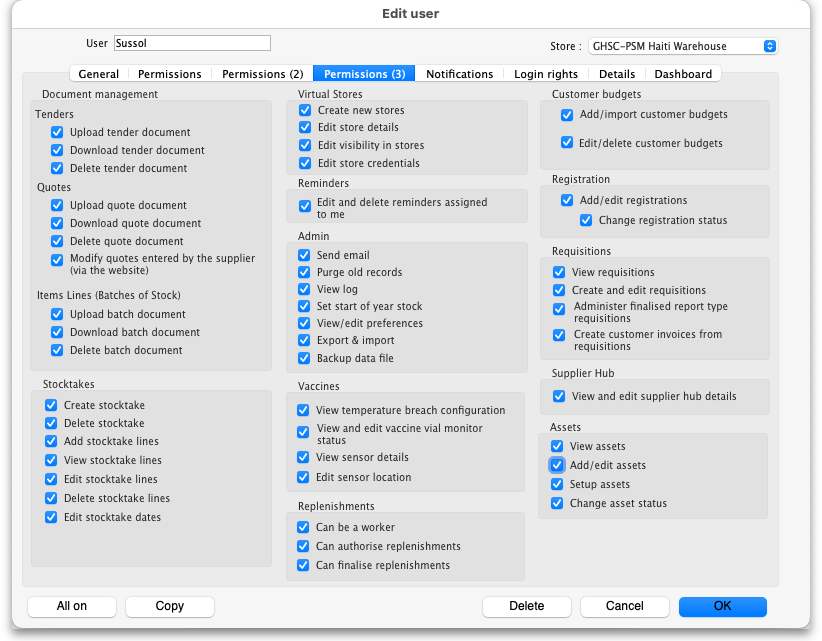Open the Store dropdown menu
This screenshot has width=822, height=641.
[x=683, y=46]
